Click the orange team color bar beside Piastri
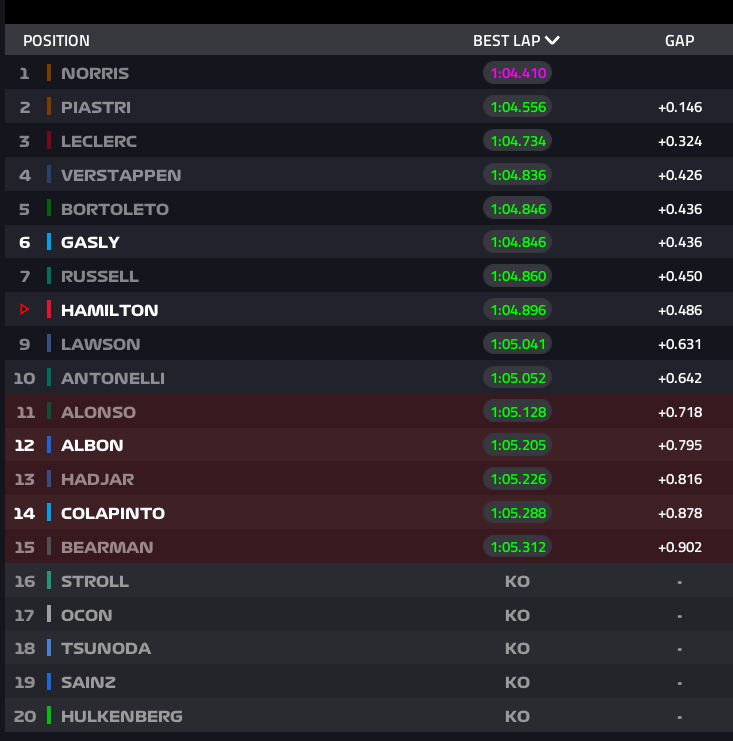 [x=48, y=107]
